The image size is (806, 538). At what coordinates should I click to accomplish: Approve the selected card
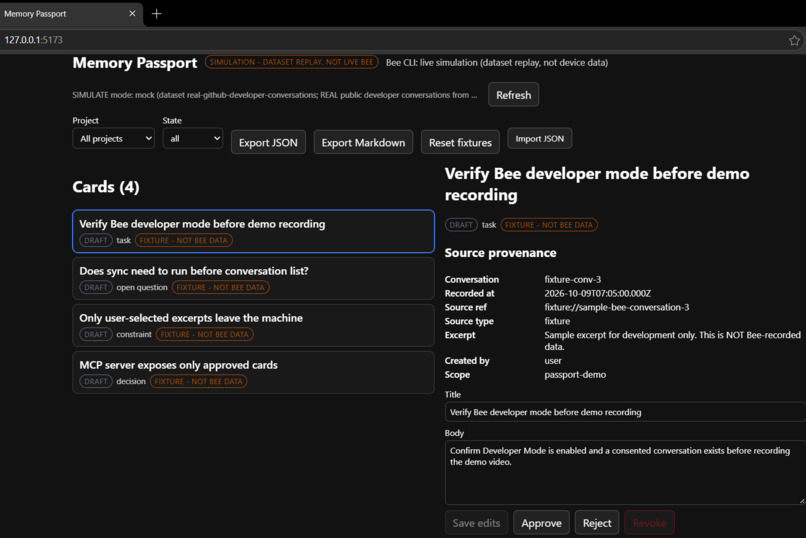coord(541,523)
